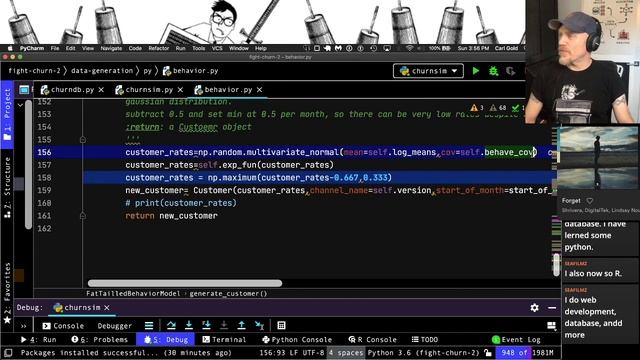The image size is (640, 360).
Task: Toggle the Project tool window sidebar button
Action: pos(7,114)
